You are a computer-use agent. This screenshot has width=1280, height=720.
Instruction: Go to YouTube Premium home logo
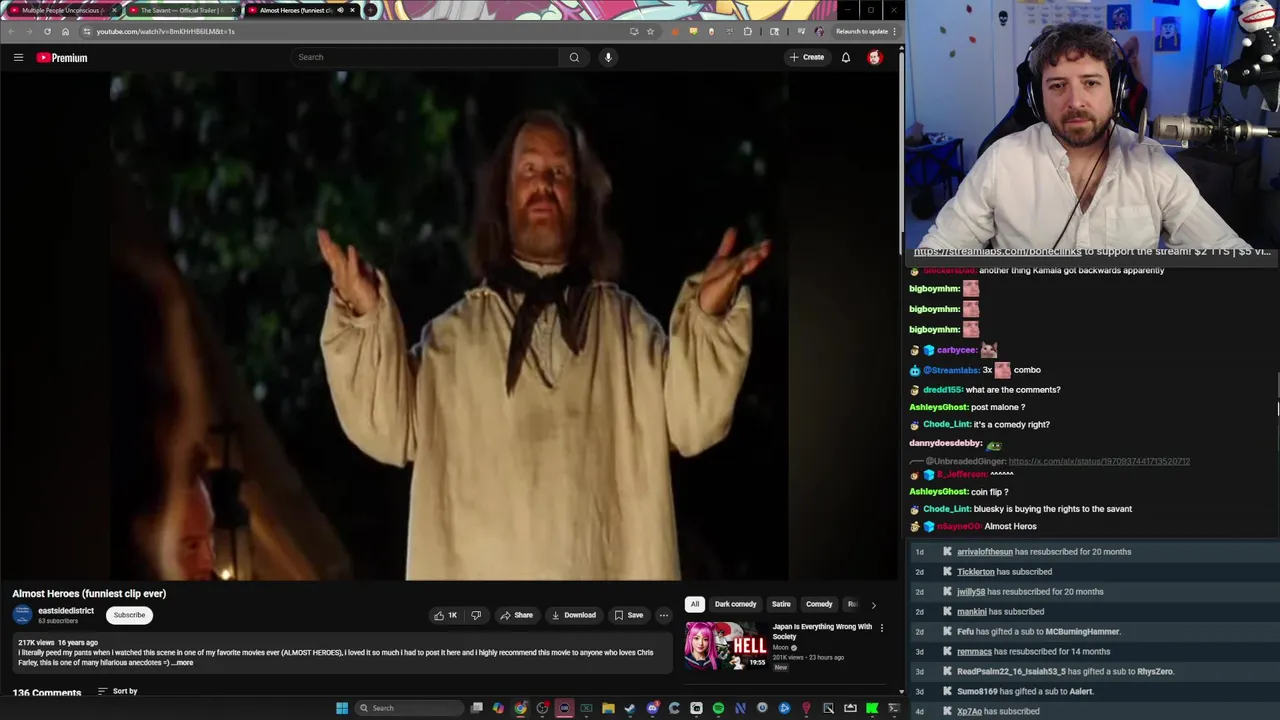[62, 58]
